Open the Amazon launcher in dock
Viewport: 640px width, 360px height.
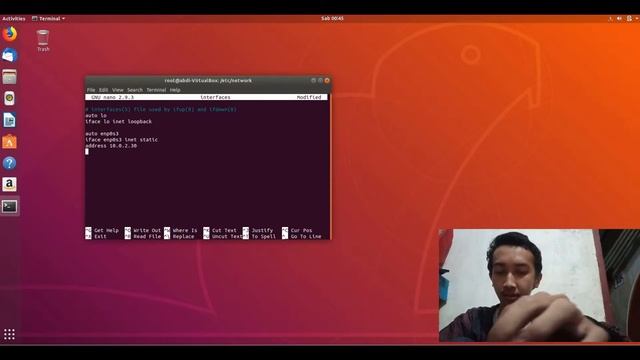point(9,184)
